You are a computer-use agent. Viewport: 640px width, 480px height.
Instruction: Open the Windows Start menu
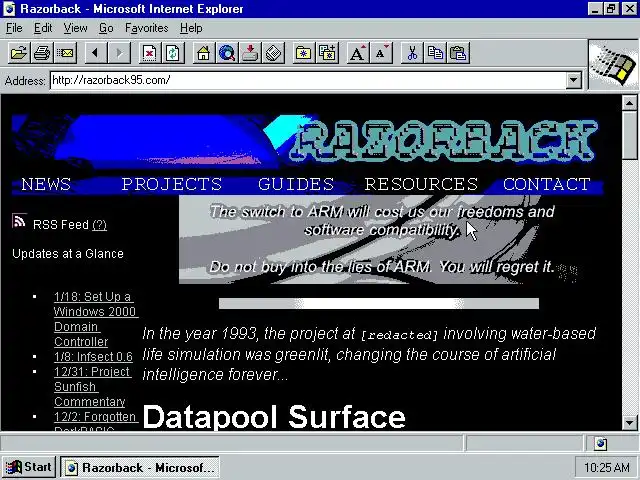(x=29, y=467)
